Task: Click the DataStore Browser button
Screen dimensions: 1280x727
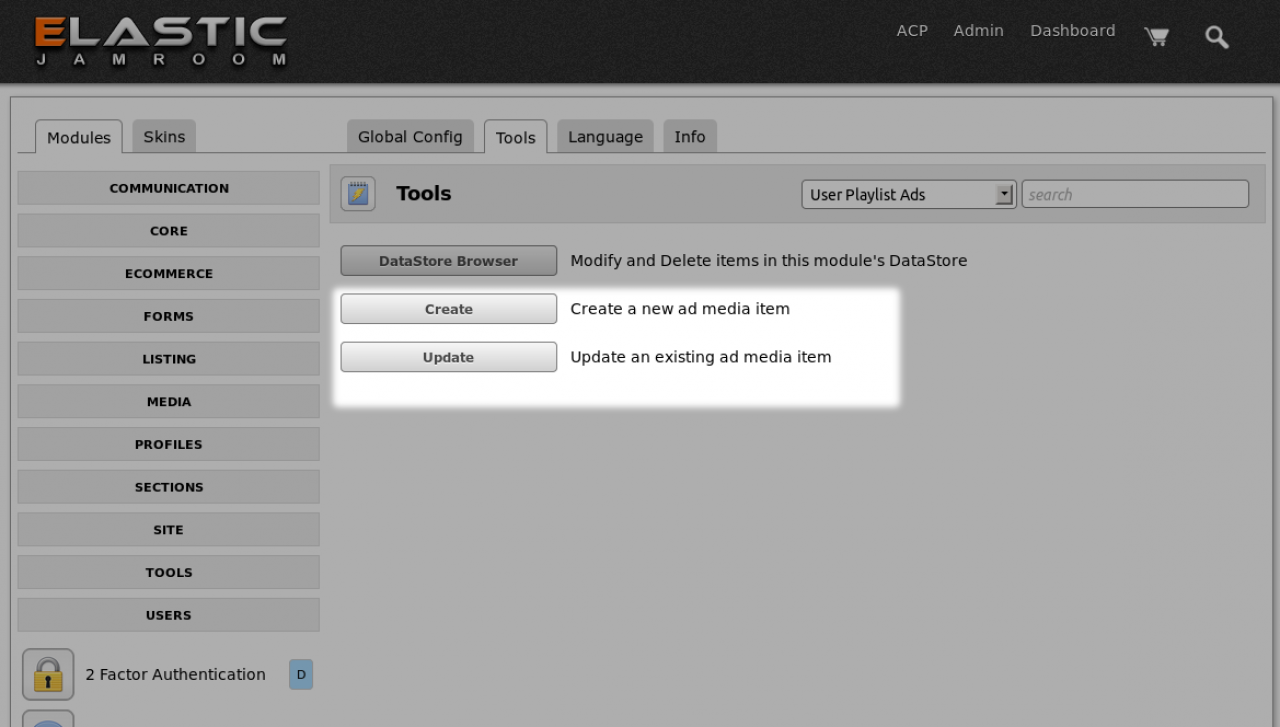Action: (x=449, y=261)
